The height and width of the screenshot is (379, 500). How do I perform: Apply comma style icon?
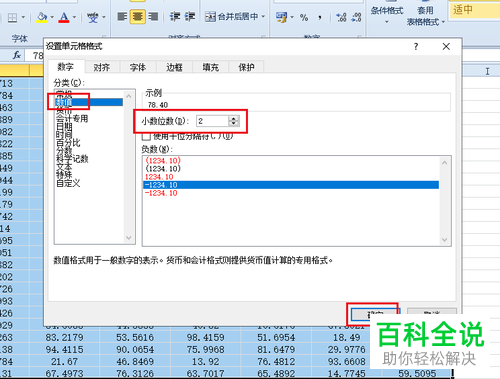320,17
